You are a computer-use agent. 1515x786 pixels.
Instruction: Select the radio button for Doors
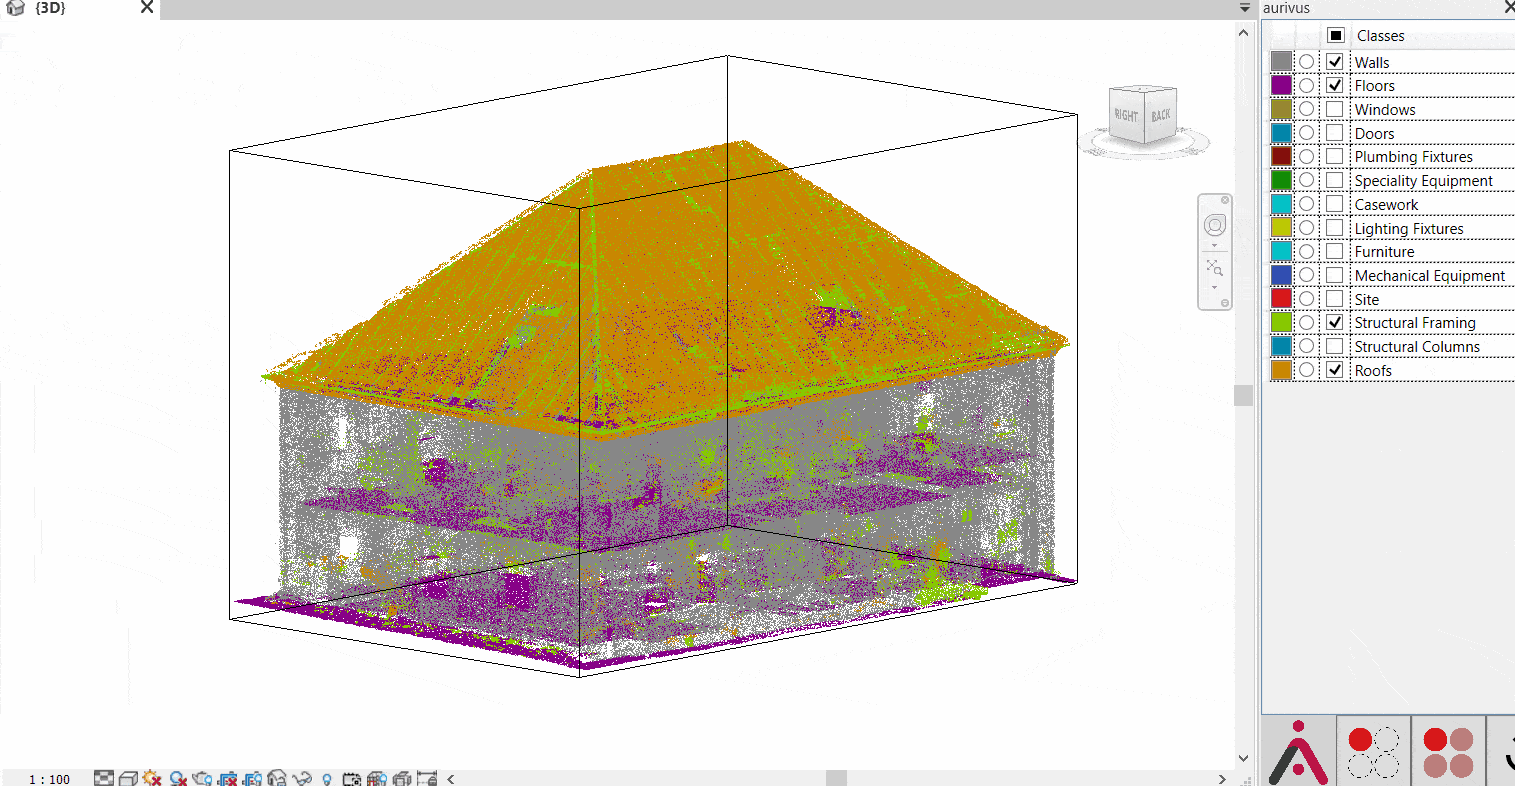[x=1307, y=133]
